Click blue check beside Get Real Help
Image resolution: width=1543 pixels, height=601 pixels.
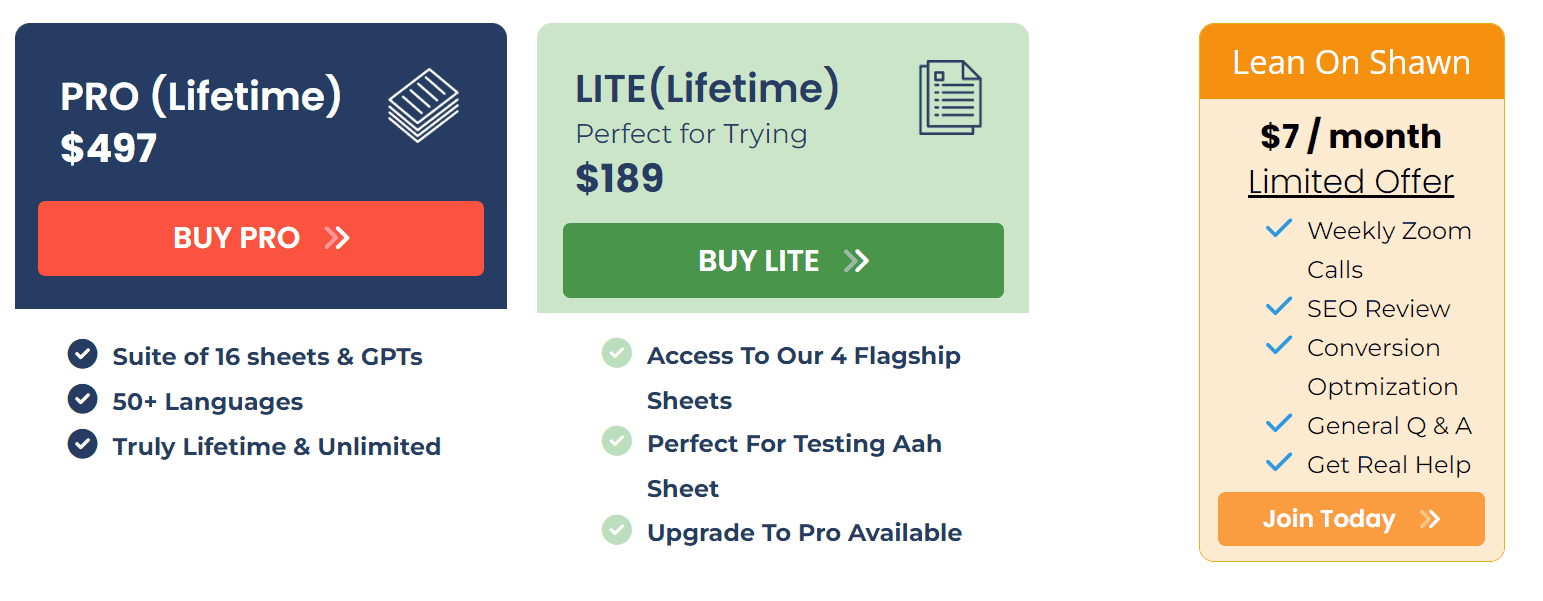[x=1278, y=462]
